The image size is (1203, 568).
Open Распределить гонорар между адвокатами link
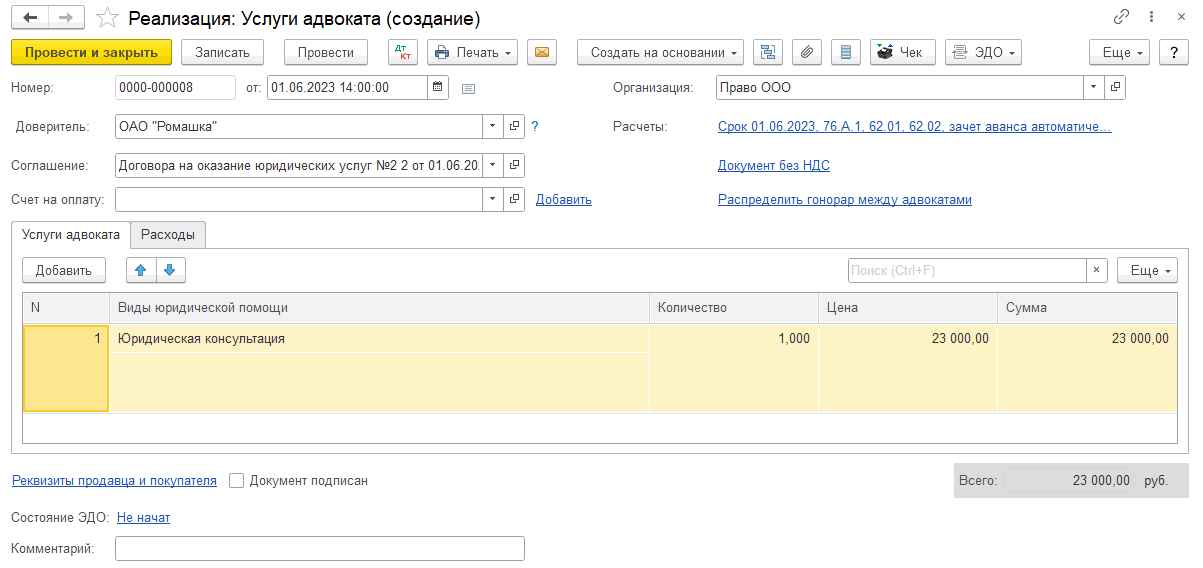pyautogui.click(x=844, y=200)
